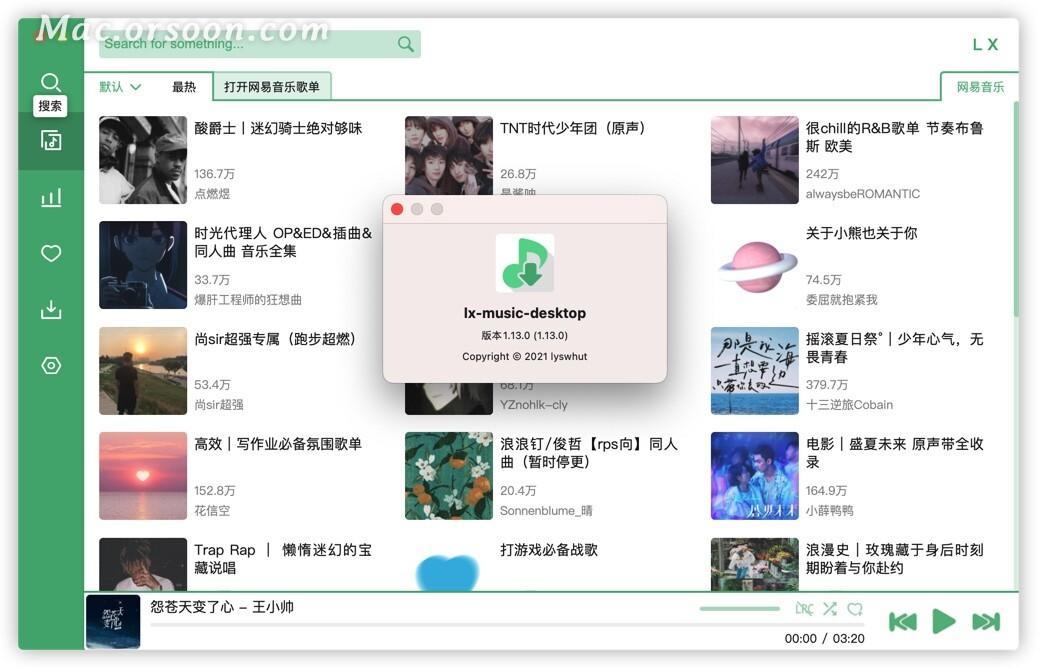The height and width of the screenshot is (668, 1037).
Task: Click the pink planet playlist cover
Action: point(755,265)
